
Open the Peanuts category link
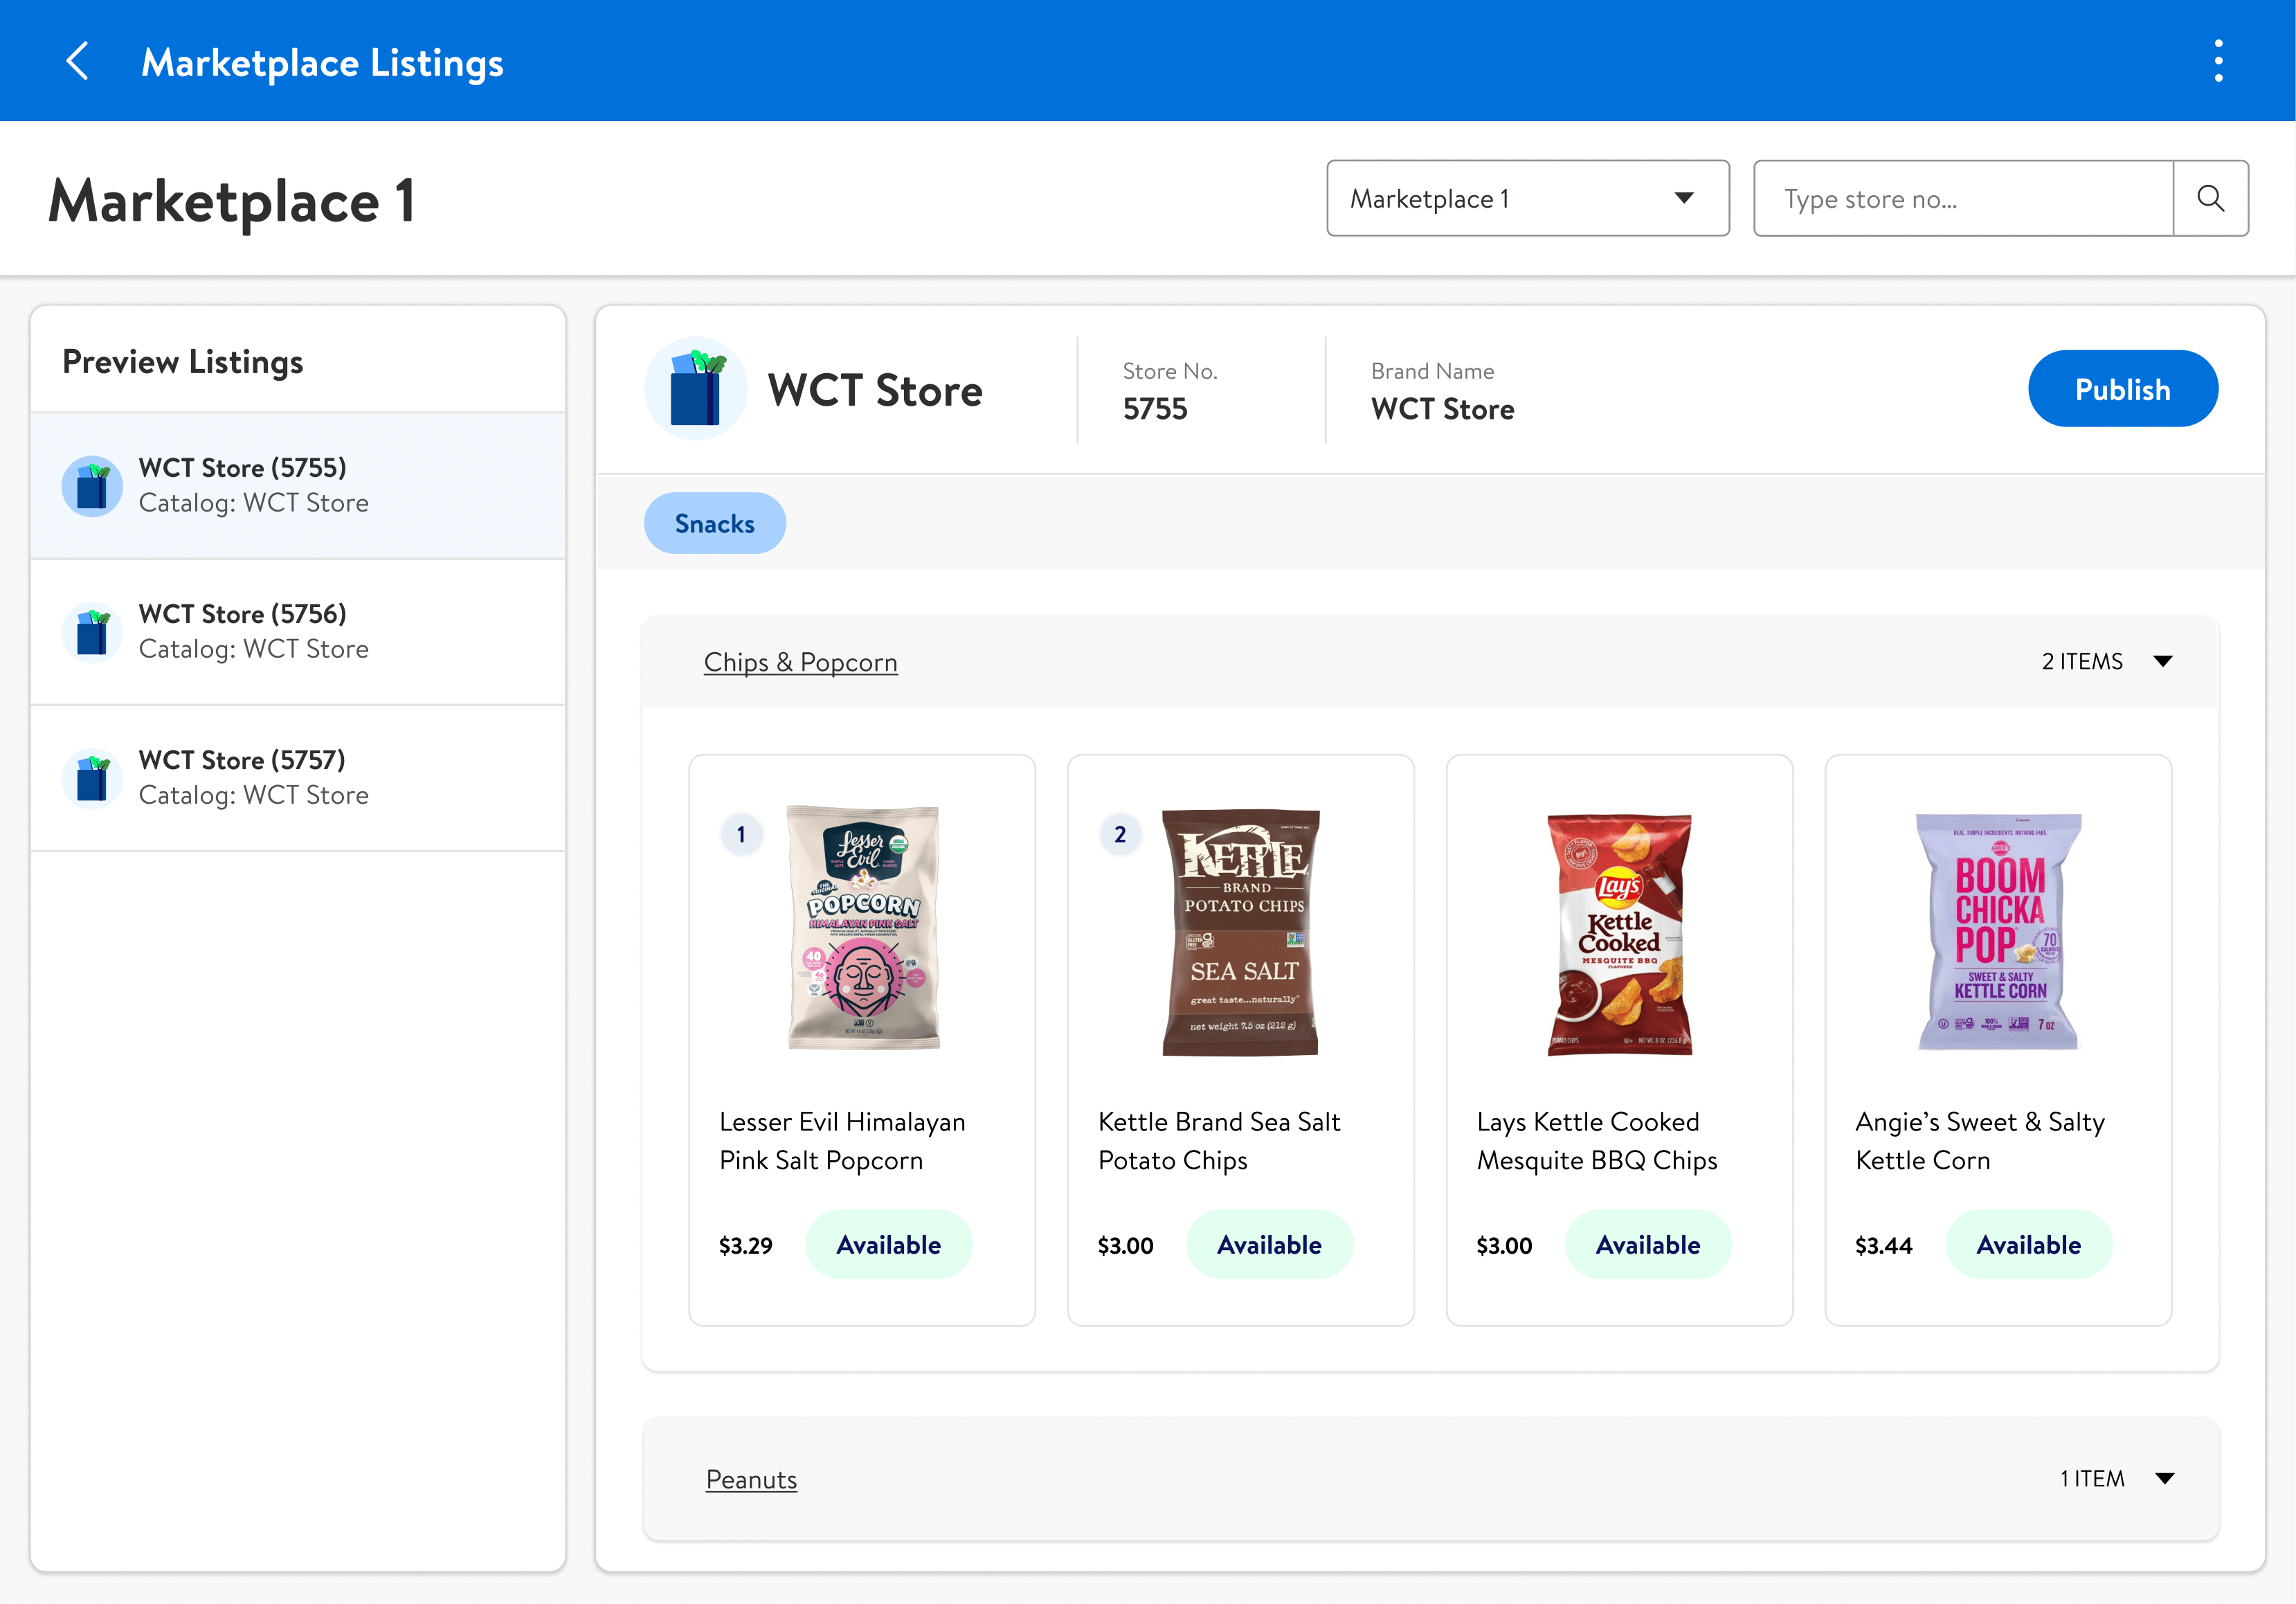751,1479
